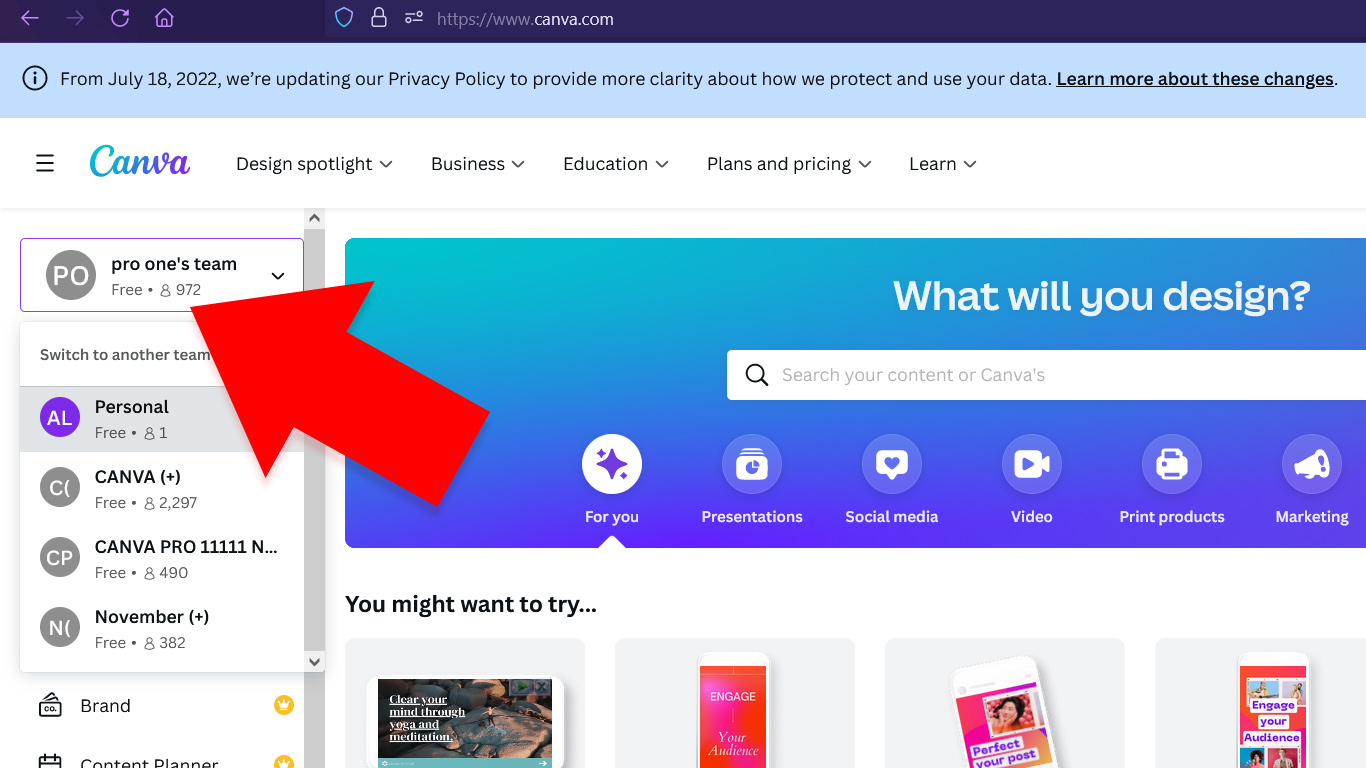Click the search magnifier icon
The image size is (1366, 768).
[x=757, y=375]
